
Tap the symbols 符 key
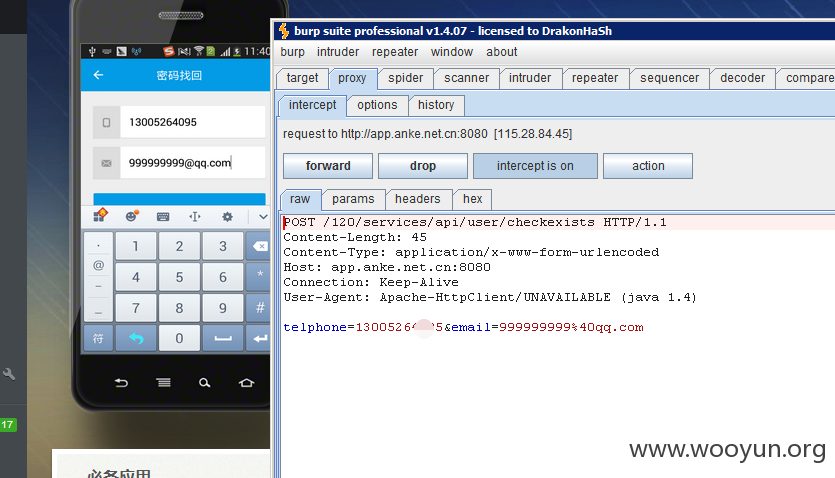(x=99, y=338)
